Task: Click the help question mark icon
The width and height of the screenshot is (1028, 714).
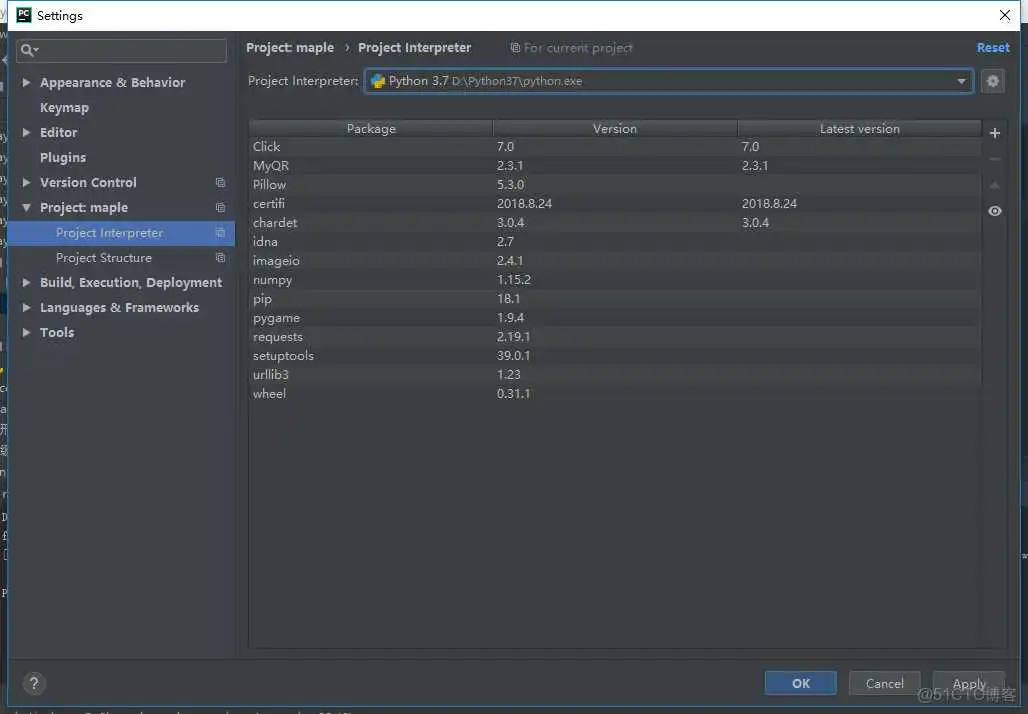Action: 34,683
